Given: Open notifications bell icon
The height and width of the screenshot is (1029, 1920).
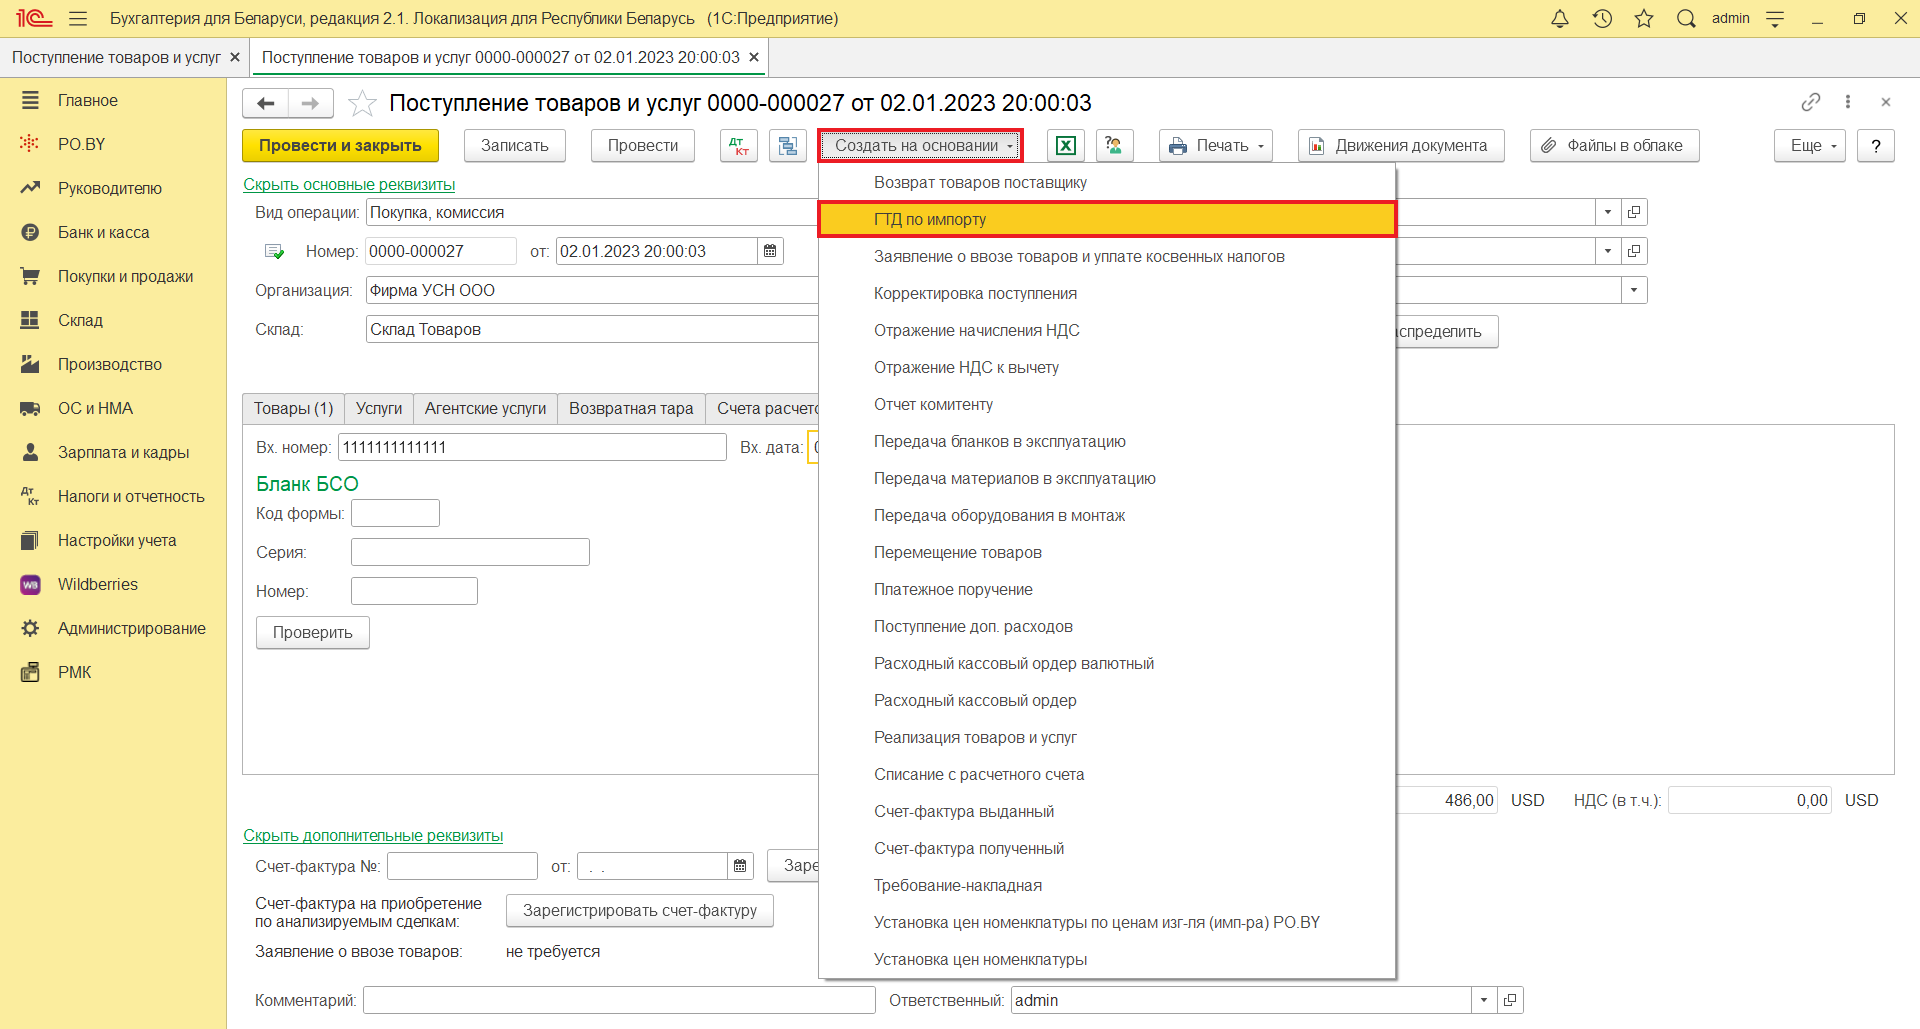Looking at the screenshot, I should [x=1559, y=19].
